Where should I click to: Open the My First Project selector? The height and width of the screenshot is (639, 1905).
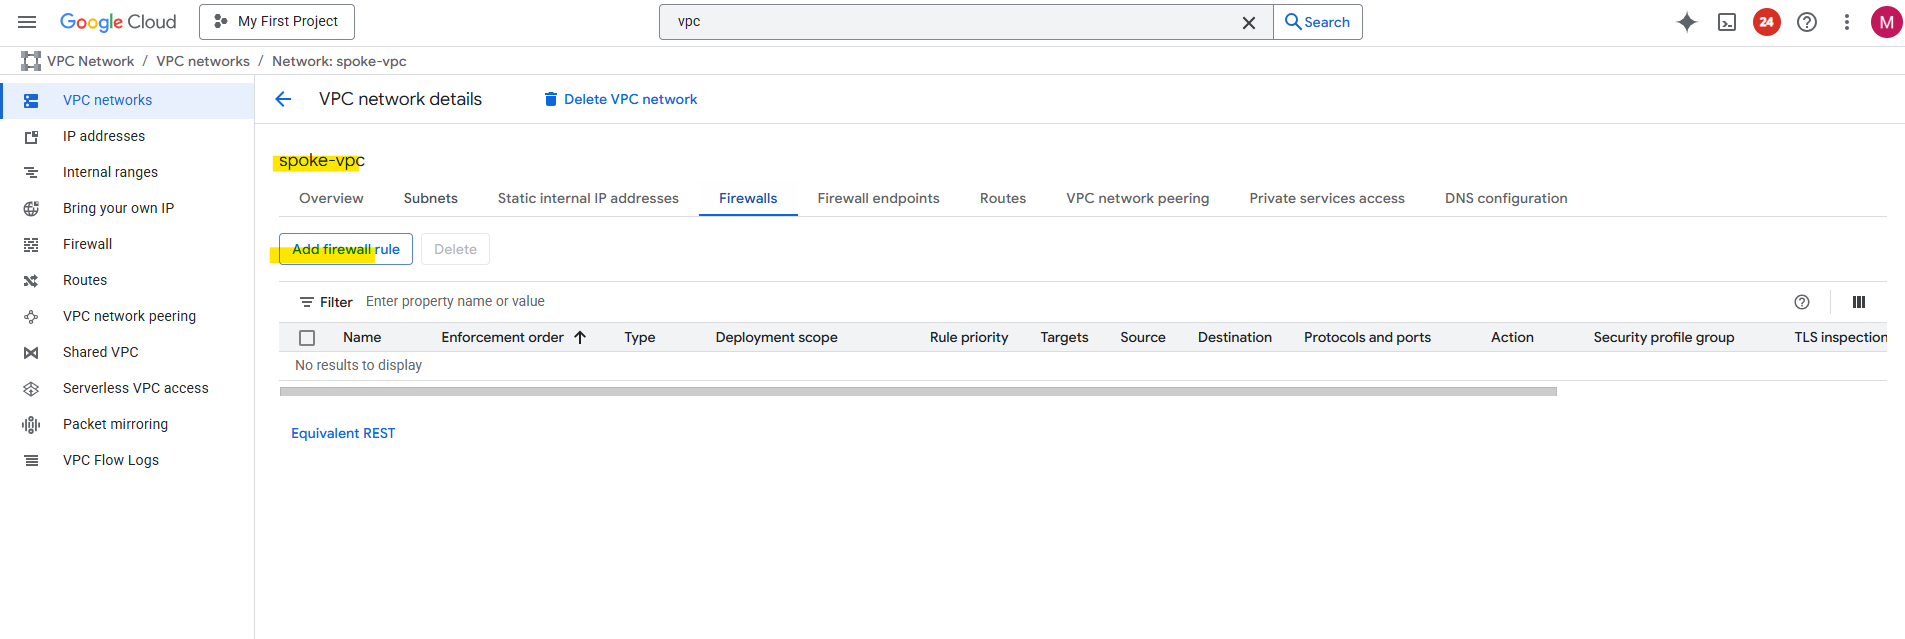[277, 22]
